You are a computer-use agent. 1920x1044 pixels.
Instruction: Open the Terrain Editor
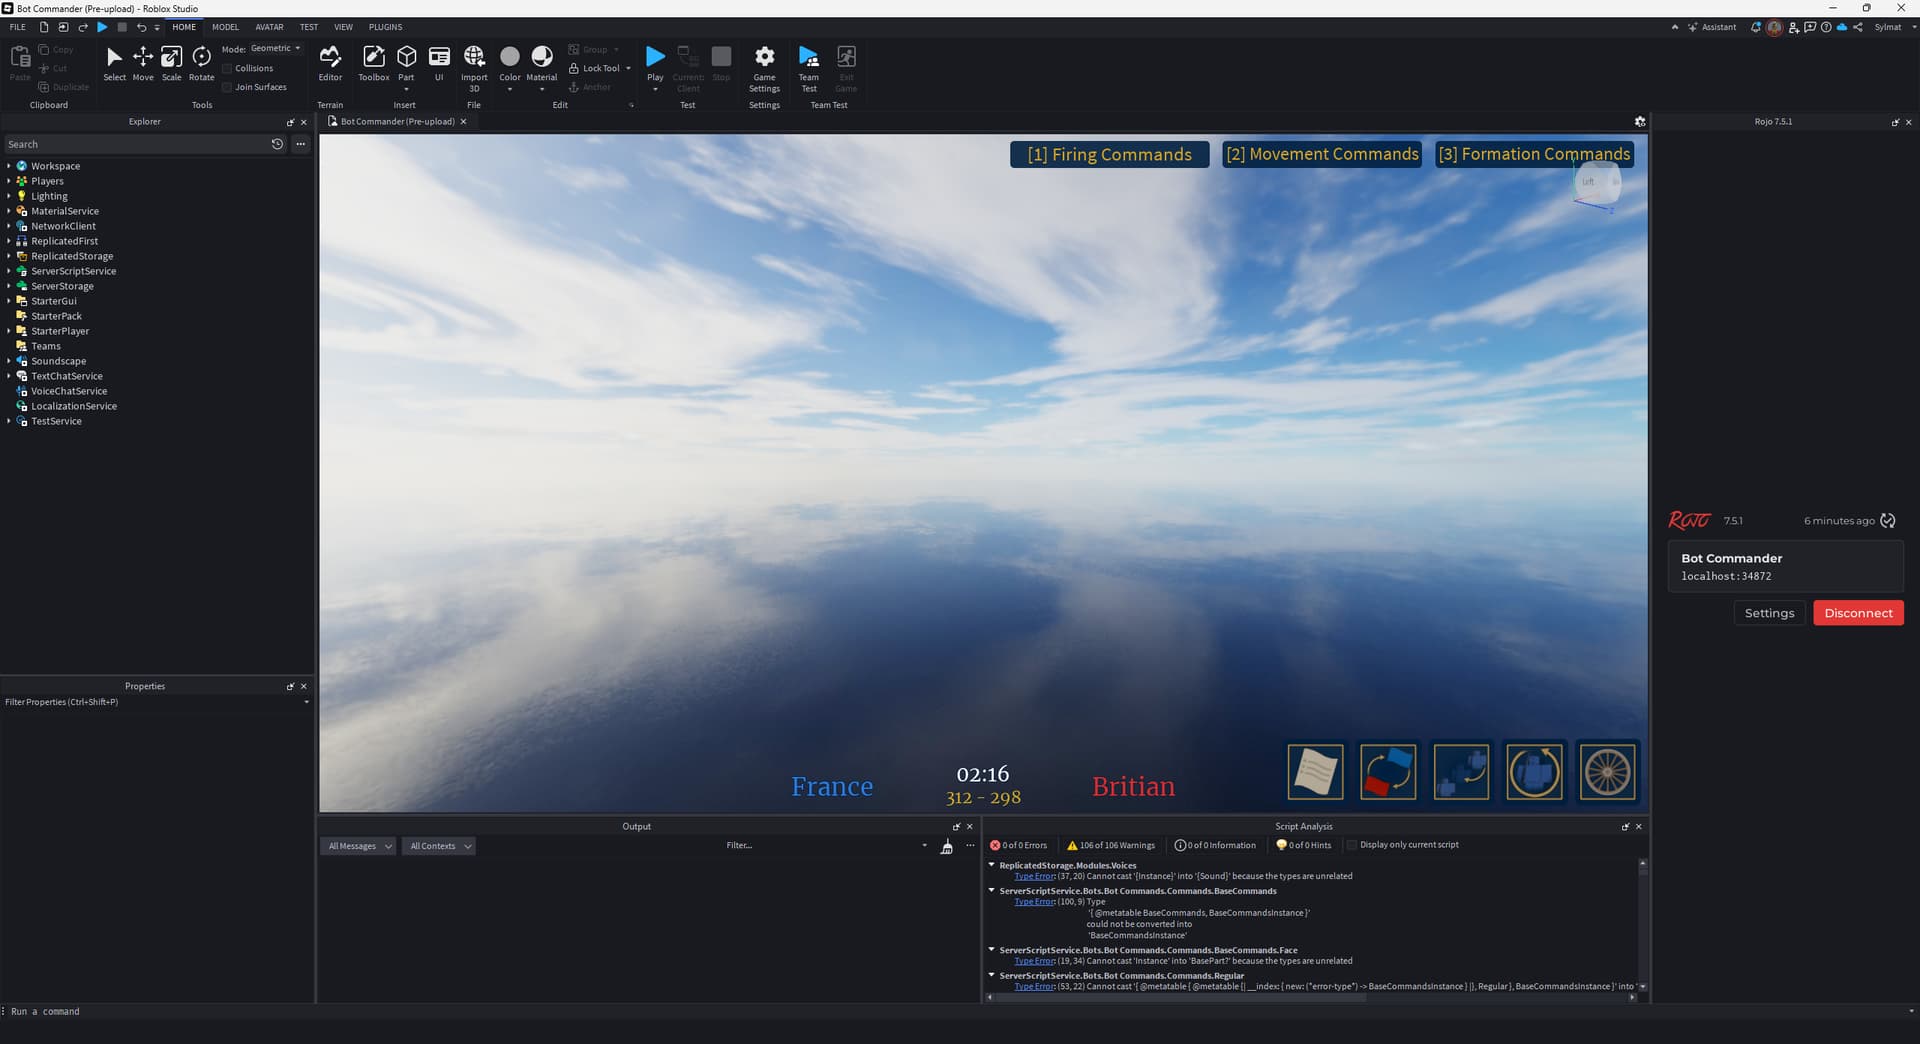coord(330,63)
